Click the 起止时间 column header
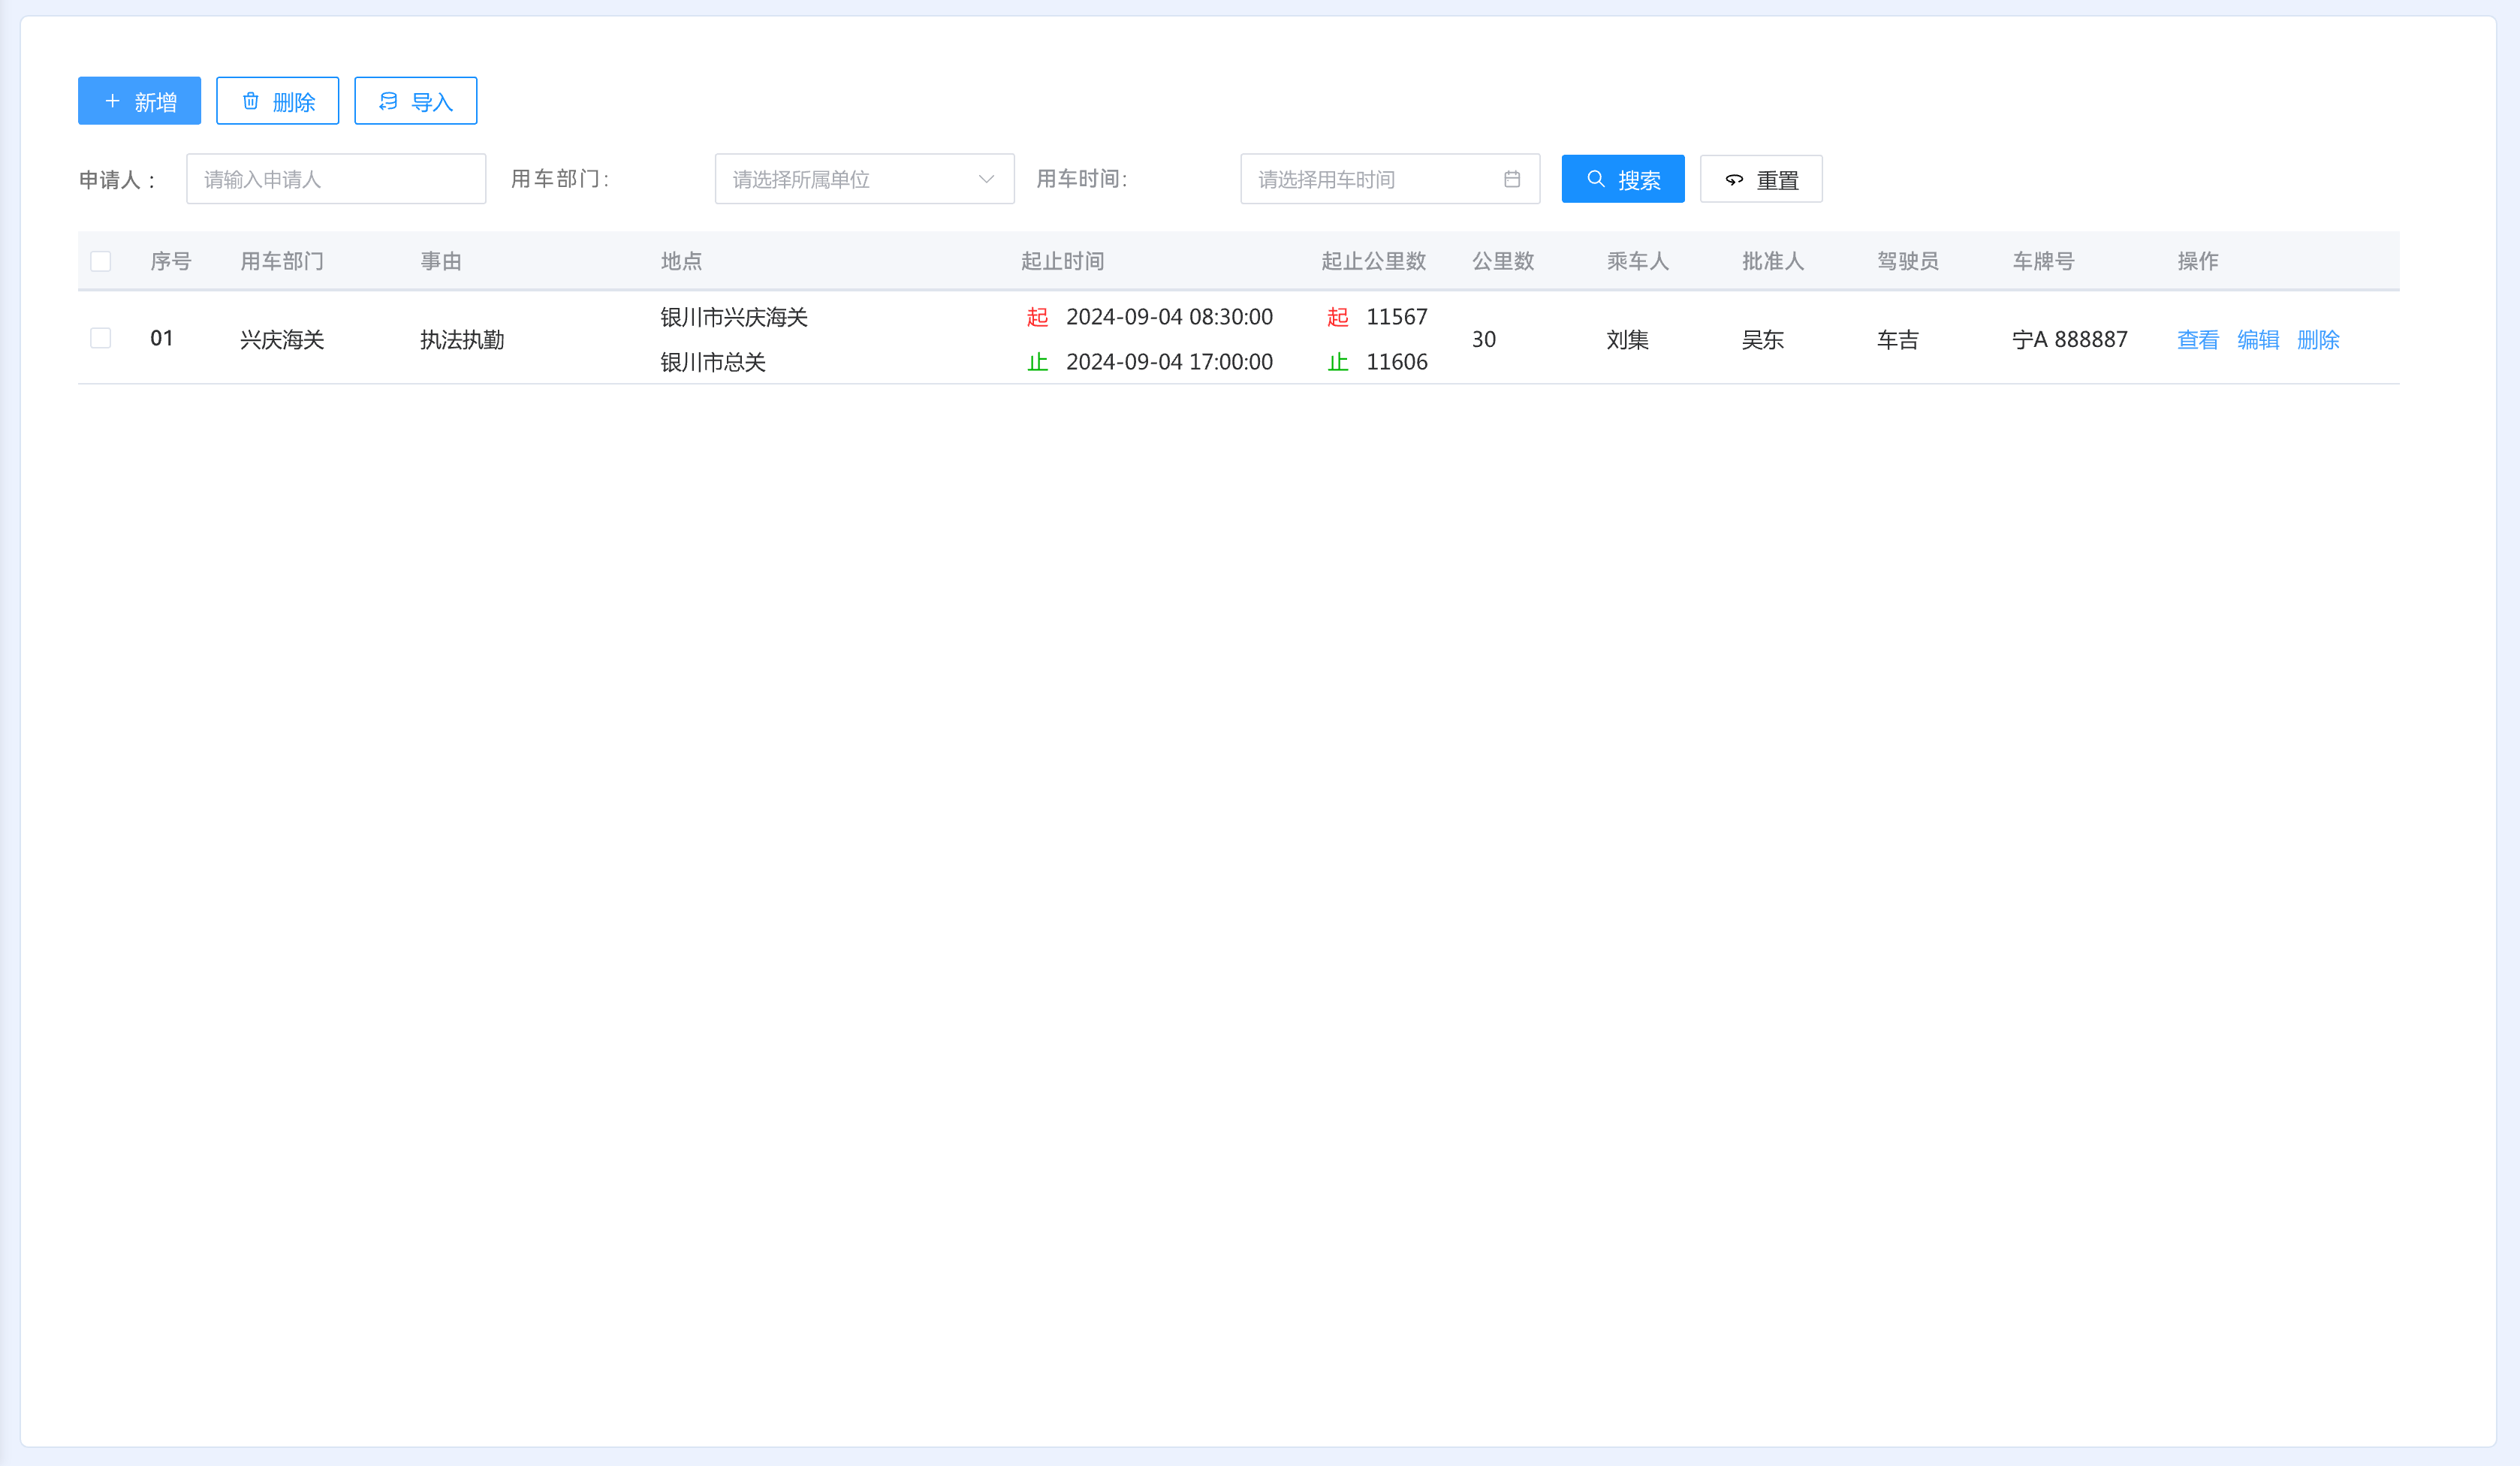 1062,261
